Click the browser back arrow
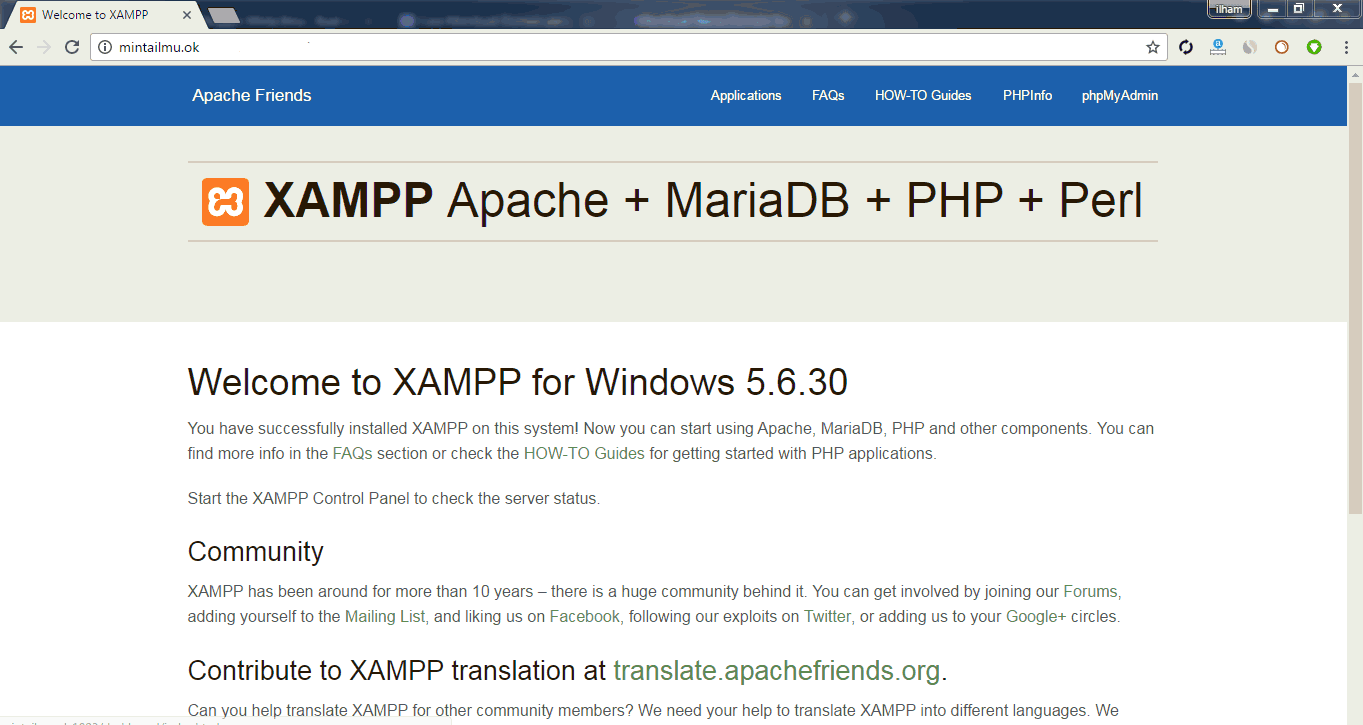 tap(16, 47)
